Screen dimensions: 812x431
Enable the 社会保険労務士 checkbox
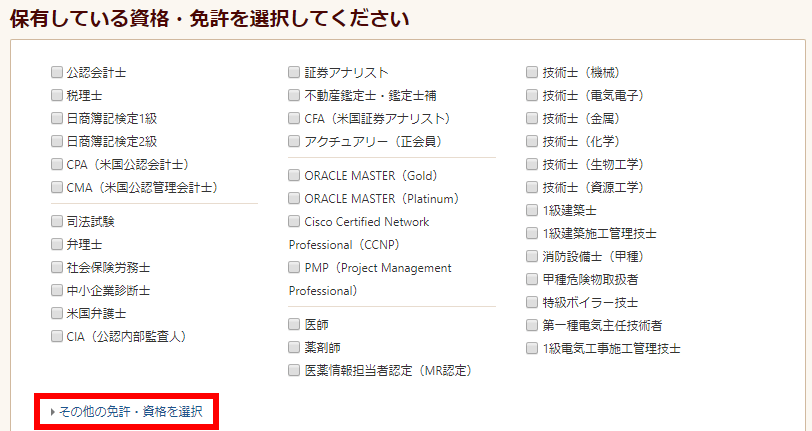57,267
